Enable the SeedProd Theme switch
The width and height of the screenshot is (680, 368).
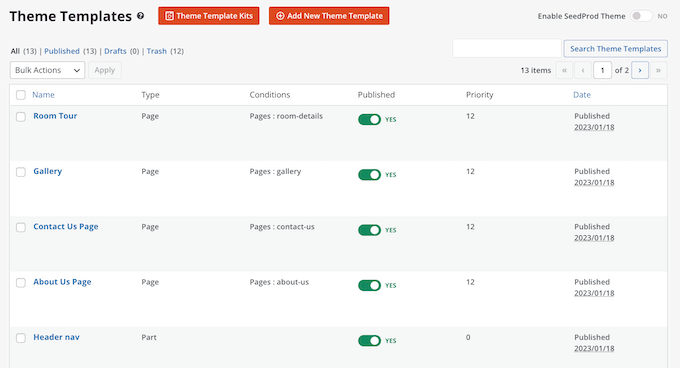(641, 16)
